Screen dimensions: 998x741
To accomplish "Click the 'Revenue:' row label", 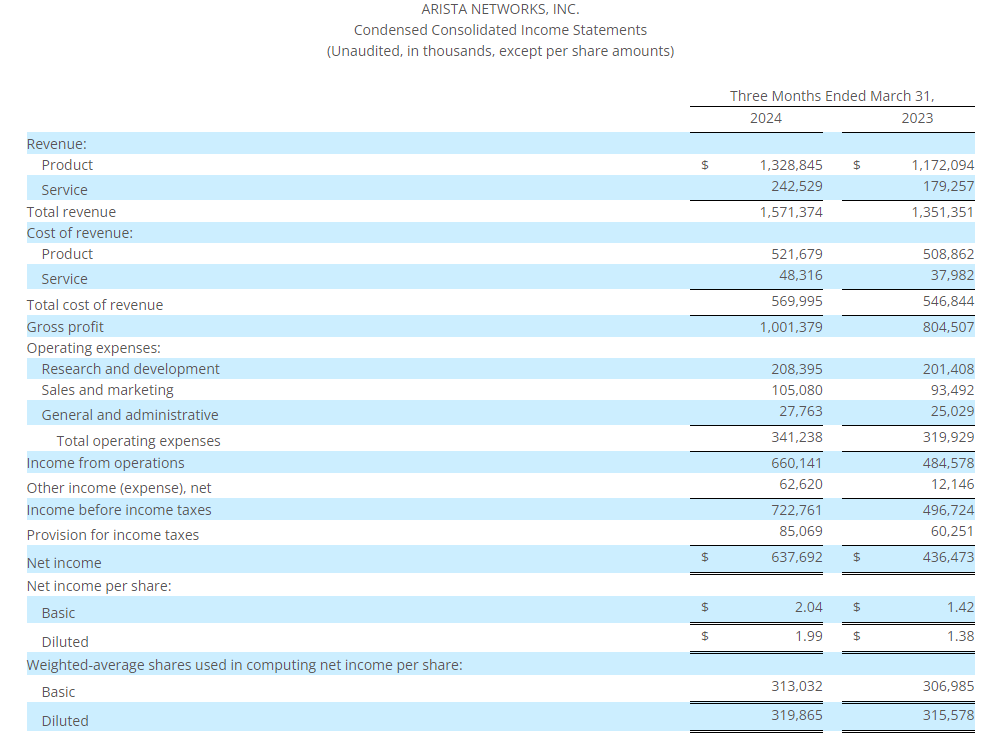I will click(x=57, y=144).
